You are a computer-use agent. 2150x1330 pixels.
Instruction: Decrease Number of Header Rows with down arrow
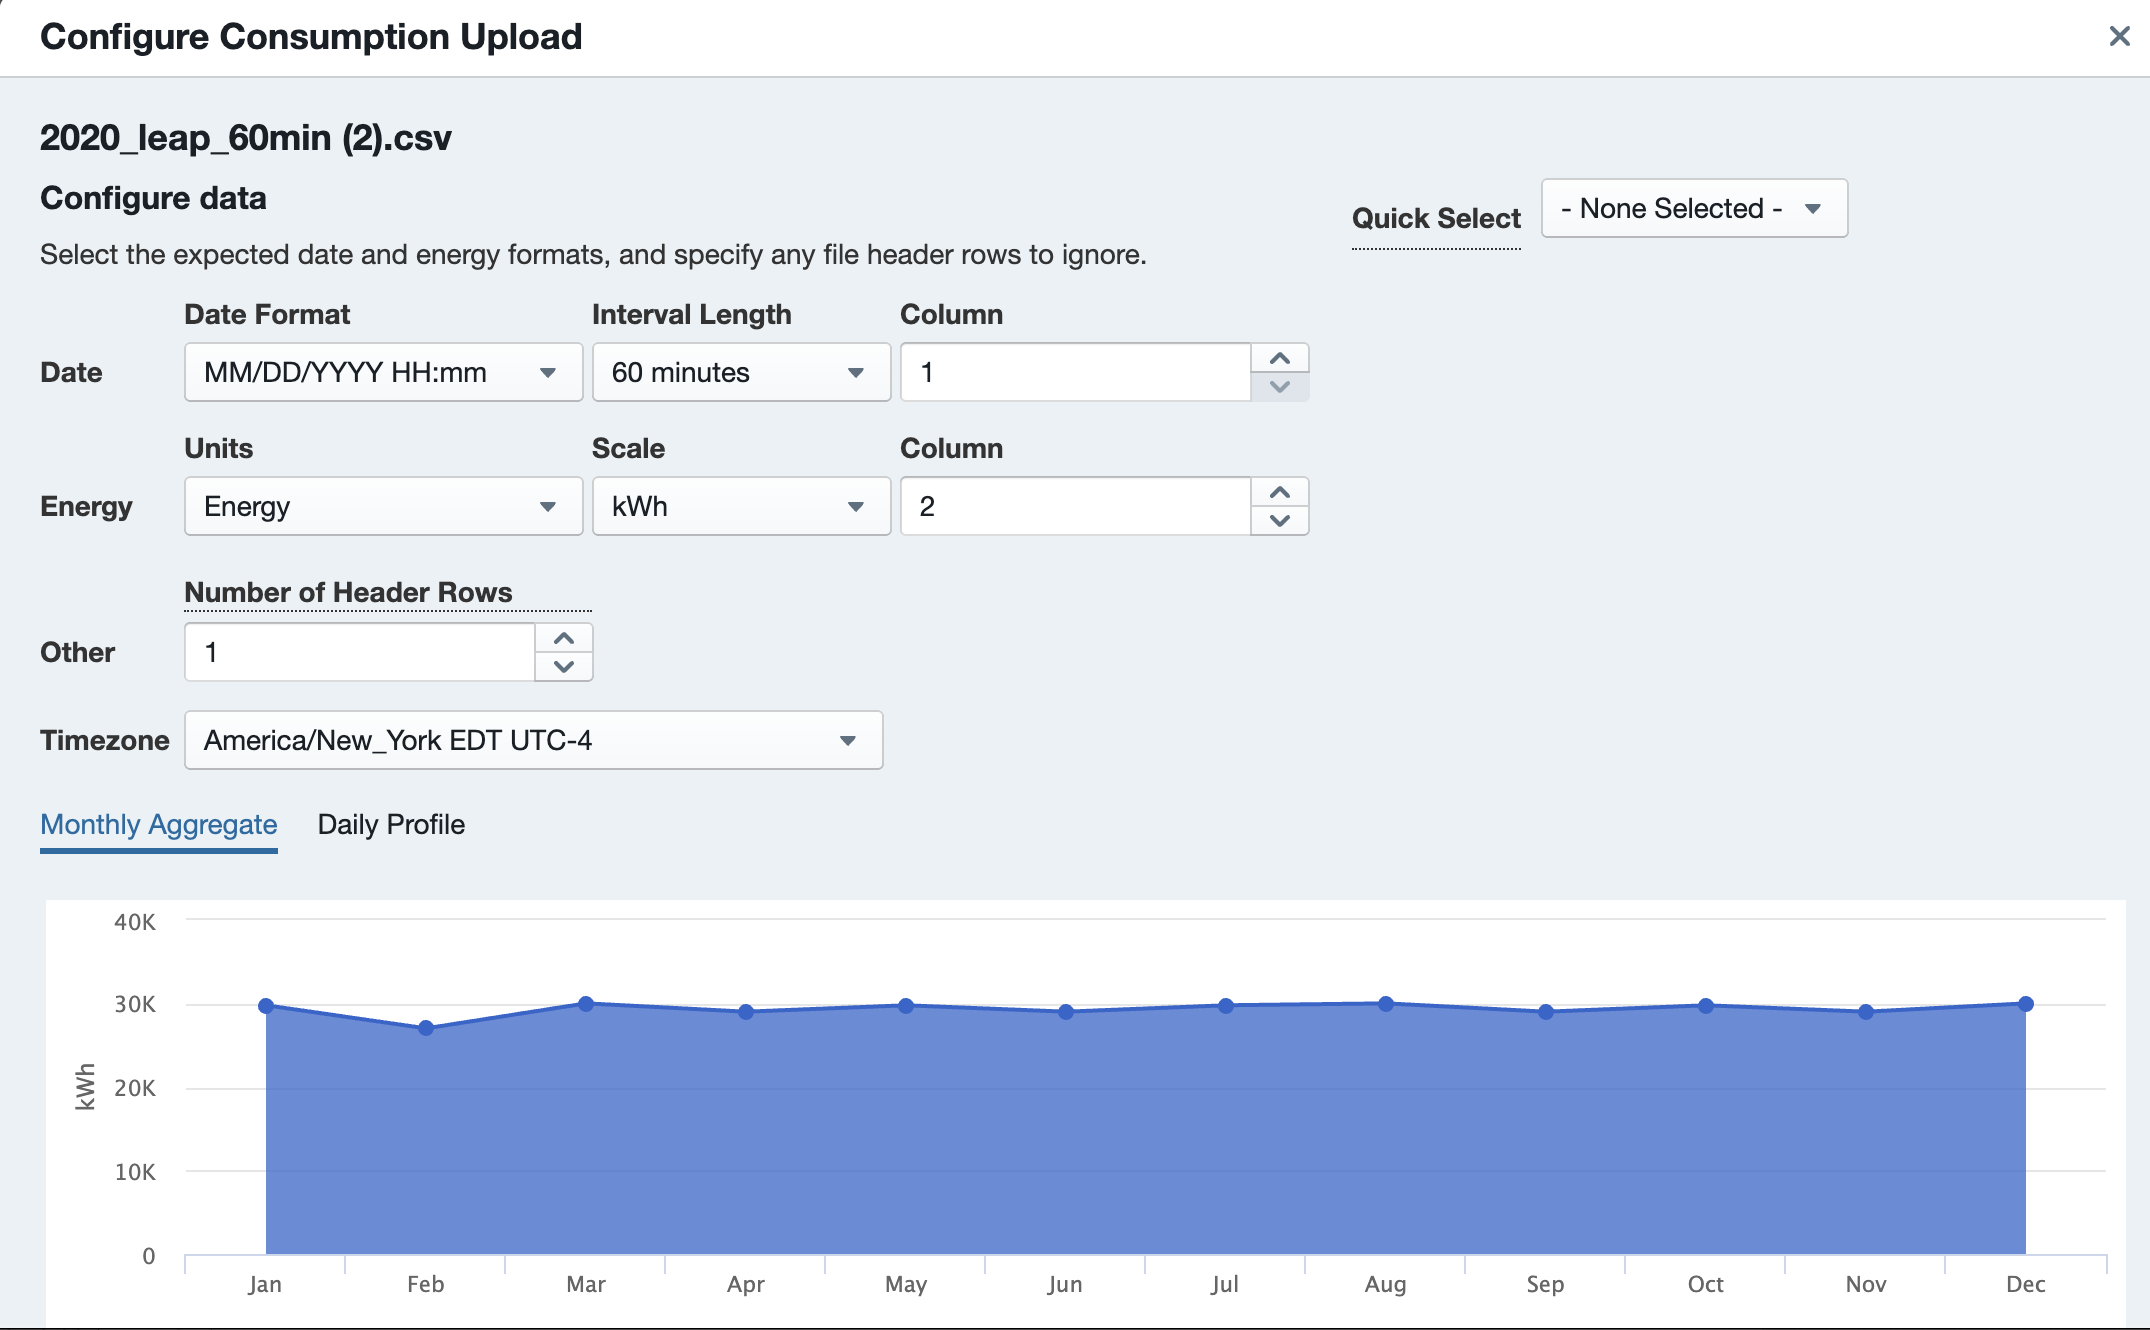click(x=563, y=667)
